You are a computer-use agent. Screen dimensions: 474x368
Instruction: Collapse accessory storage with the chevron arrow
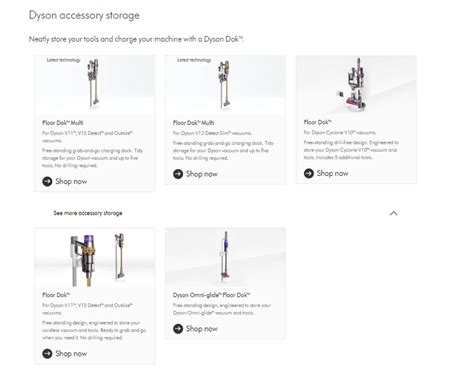point(394,213)
